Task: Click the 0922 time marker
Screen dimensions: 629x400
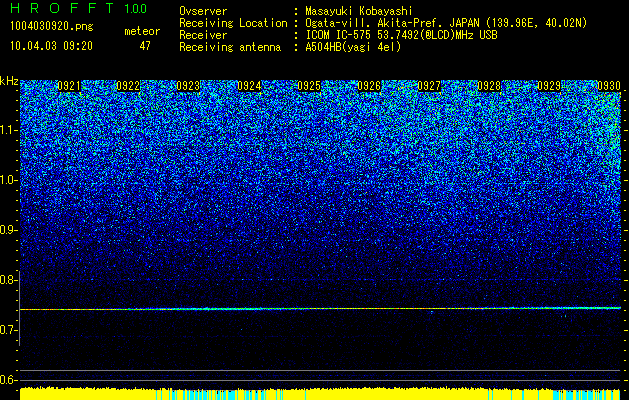Action: [x=128, y=86]
